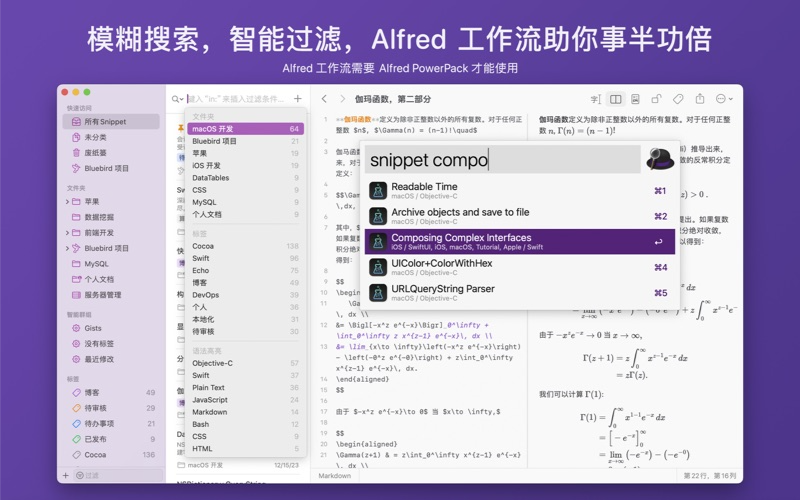Click the Alfred hat icon
Viewport: 800px width, 500px height.
coord(660,159)
